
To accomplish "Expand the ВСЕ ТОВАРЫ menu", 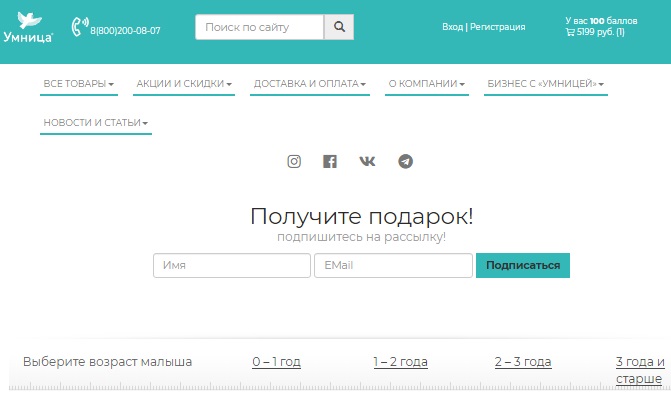I will point(79,84).
